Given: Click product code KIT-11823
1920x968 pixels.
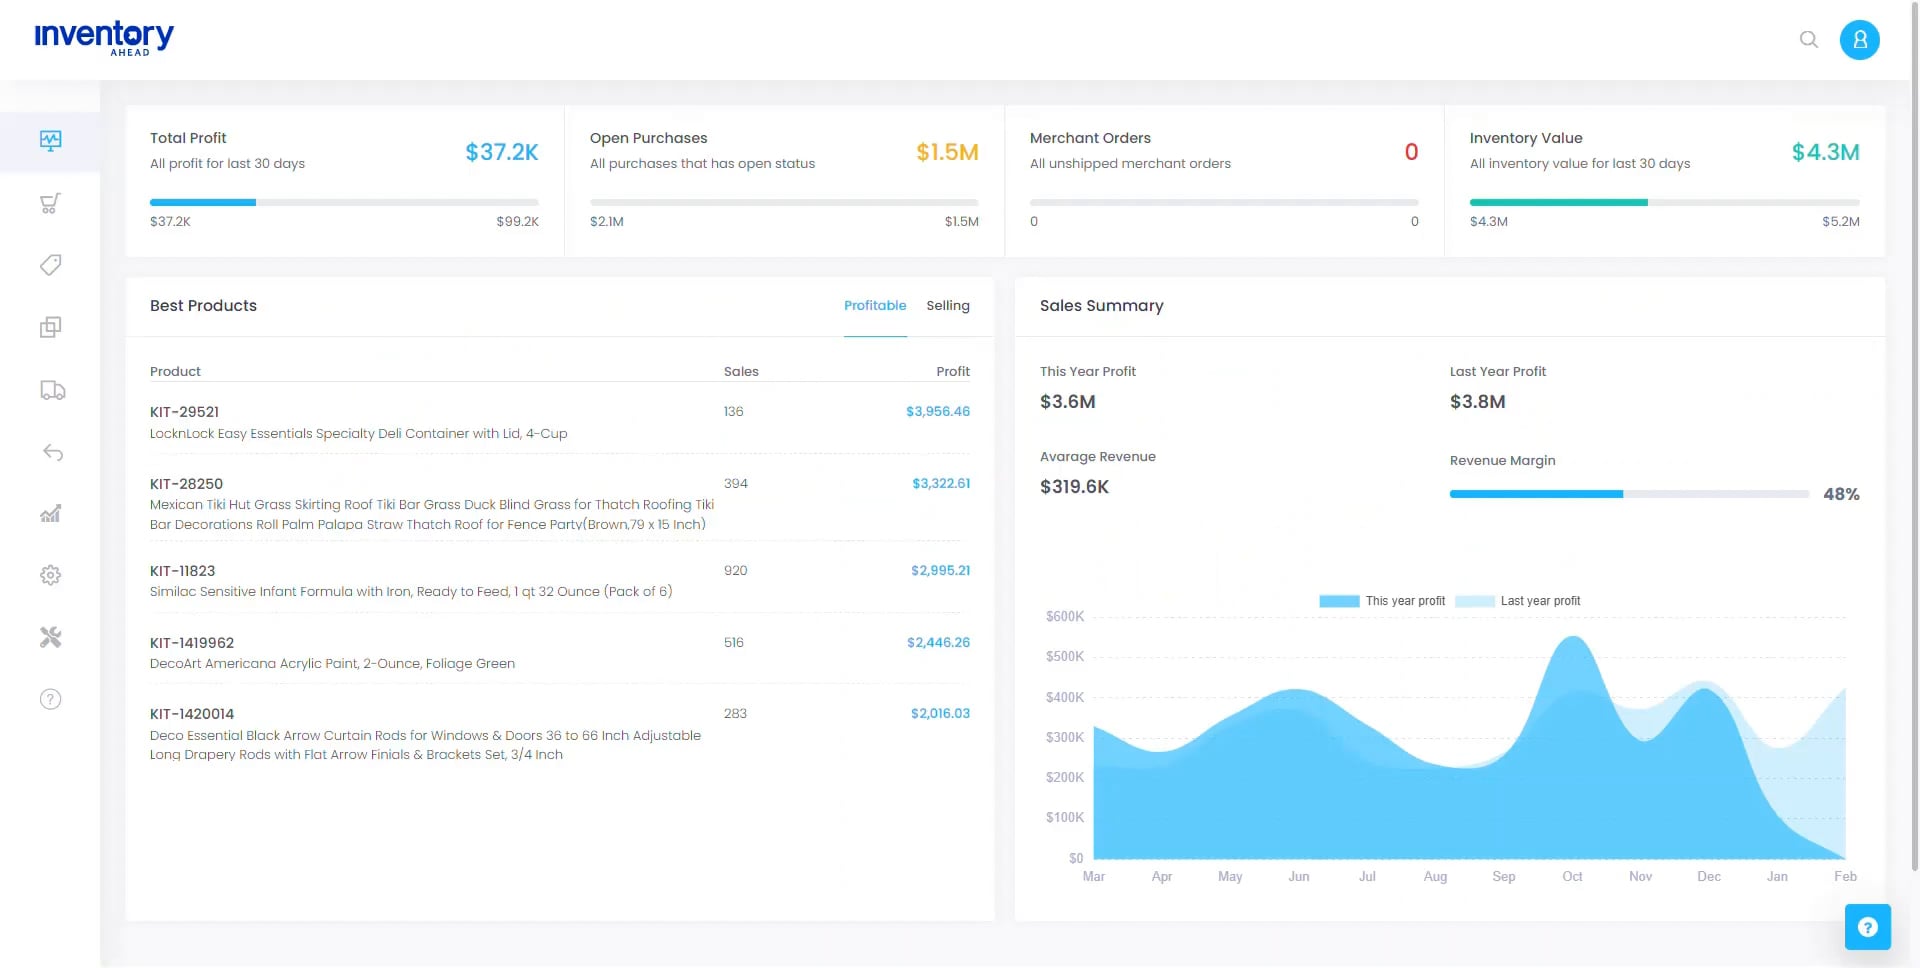Looking at the screenshot, I should [182, 571].
